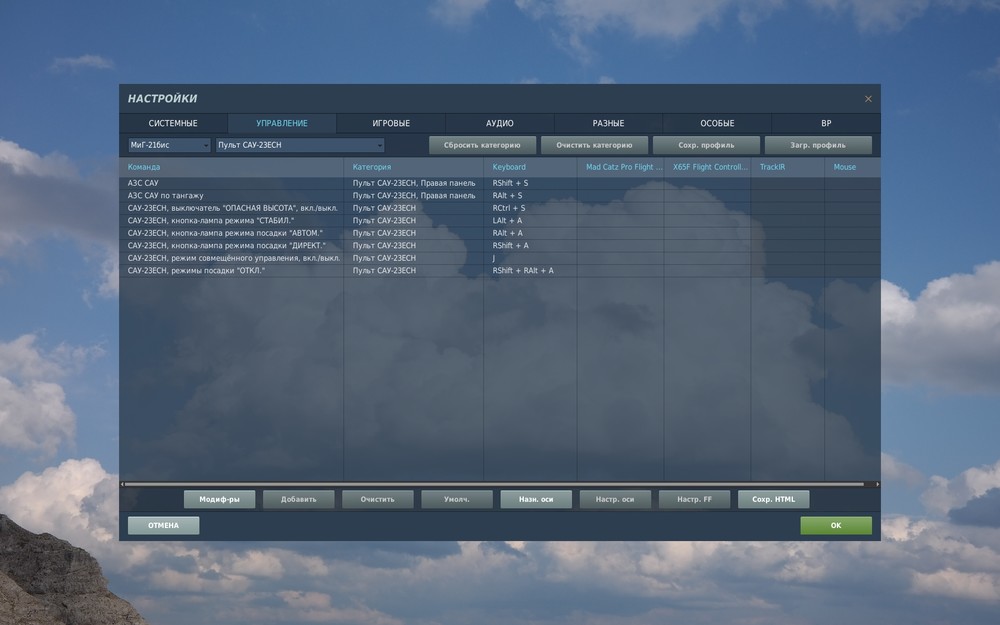This screenshot has width=1000, height=625.
Task: Open the Модиф-ры modifiers button
Action: [219, 499]
